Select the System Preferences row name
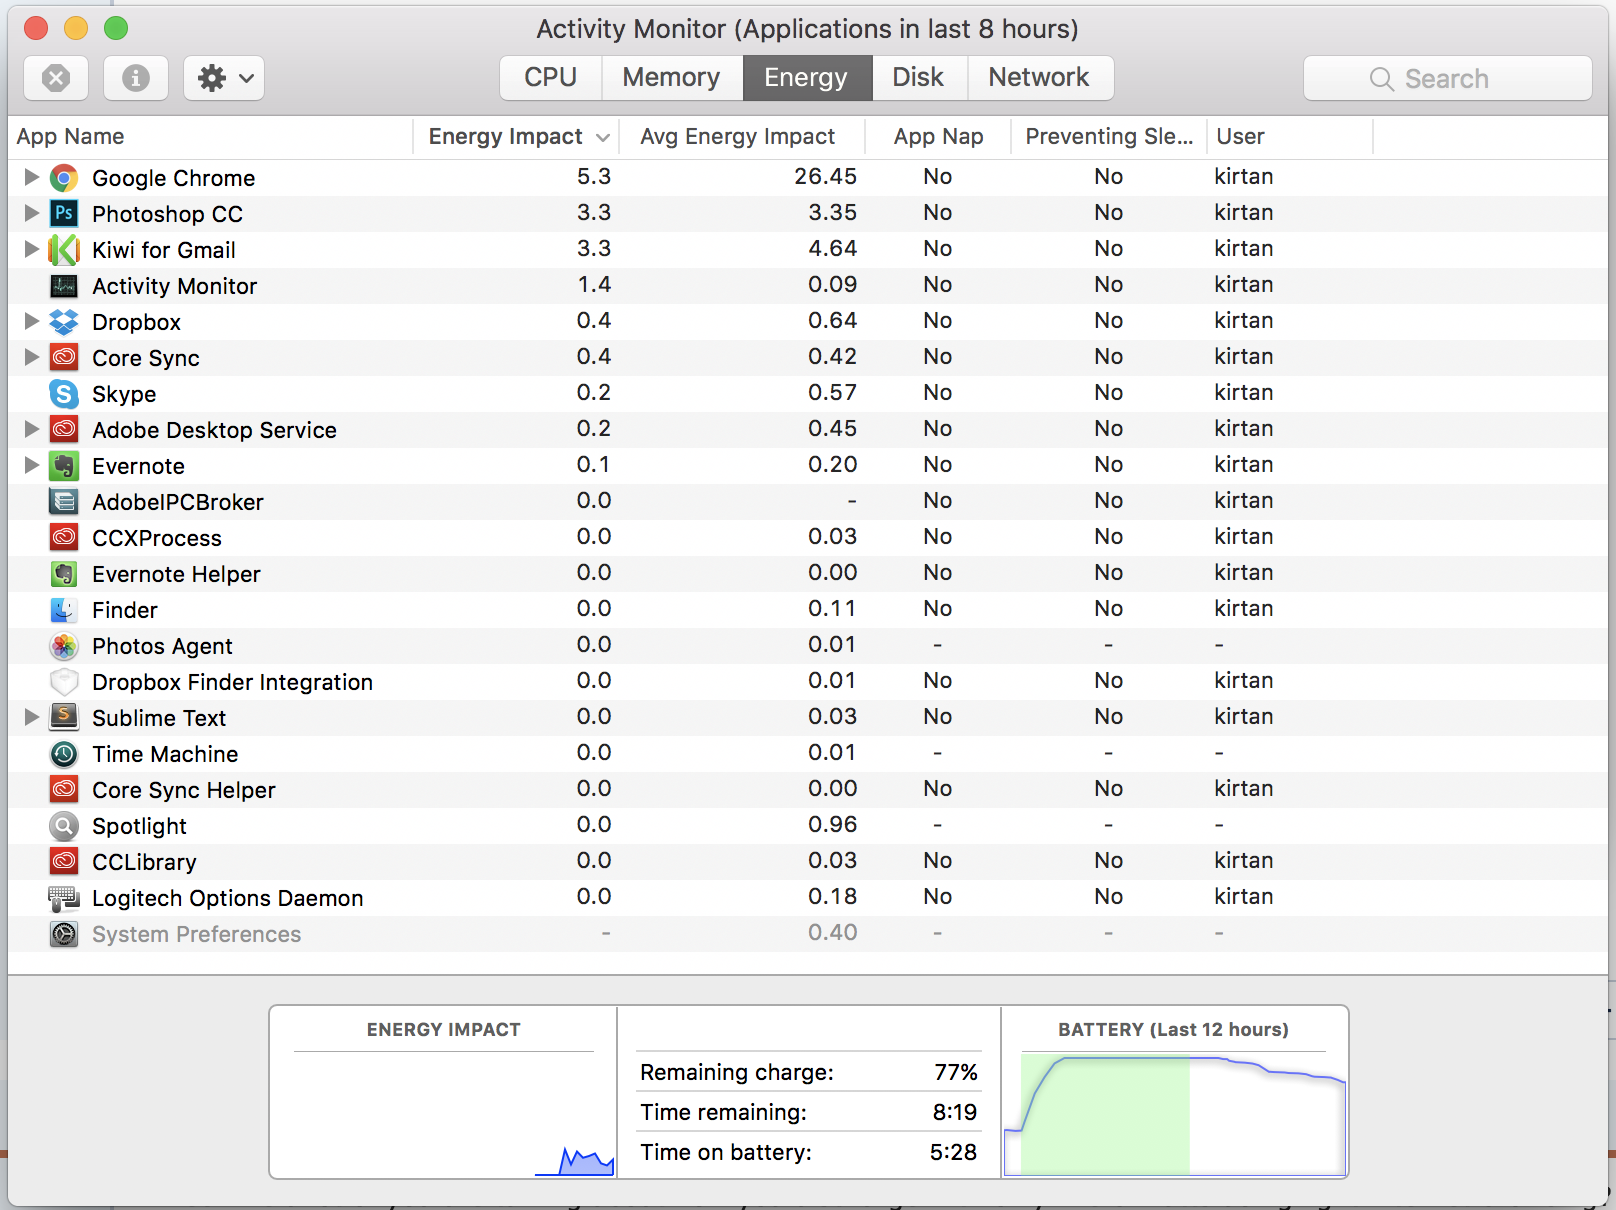 (x=197, y=934)
